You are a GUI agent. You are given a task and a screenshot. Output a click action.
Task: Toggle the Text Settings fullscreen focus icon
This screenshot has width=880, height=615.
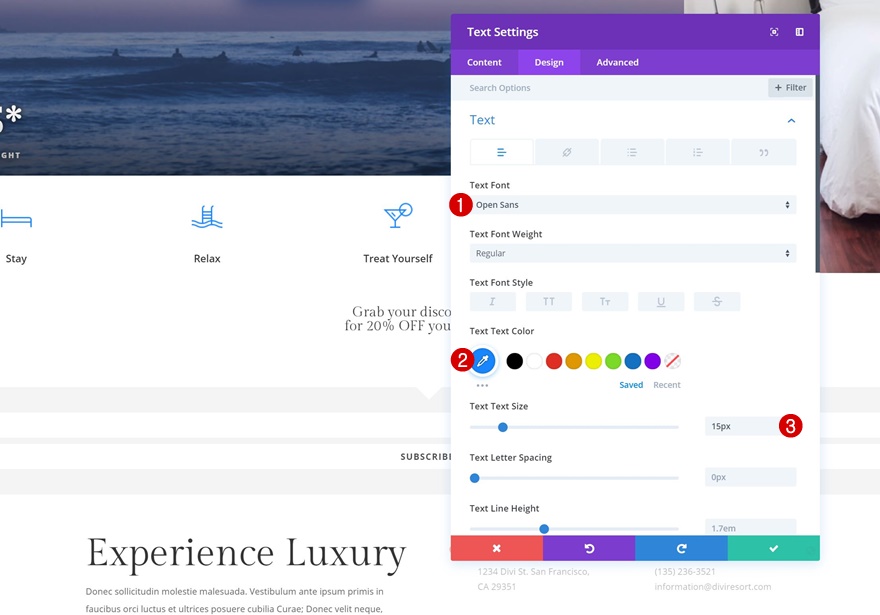[x=774, y=32]
